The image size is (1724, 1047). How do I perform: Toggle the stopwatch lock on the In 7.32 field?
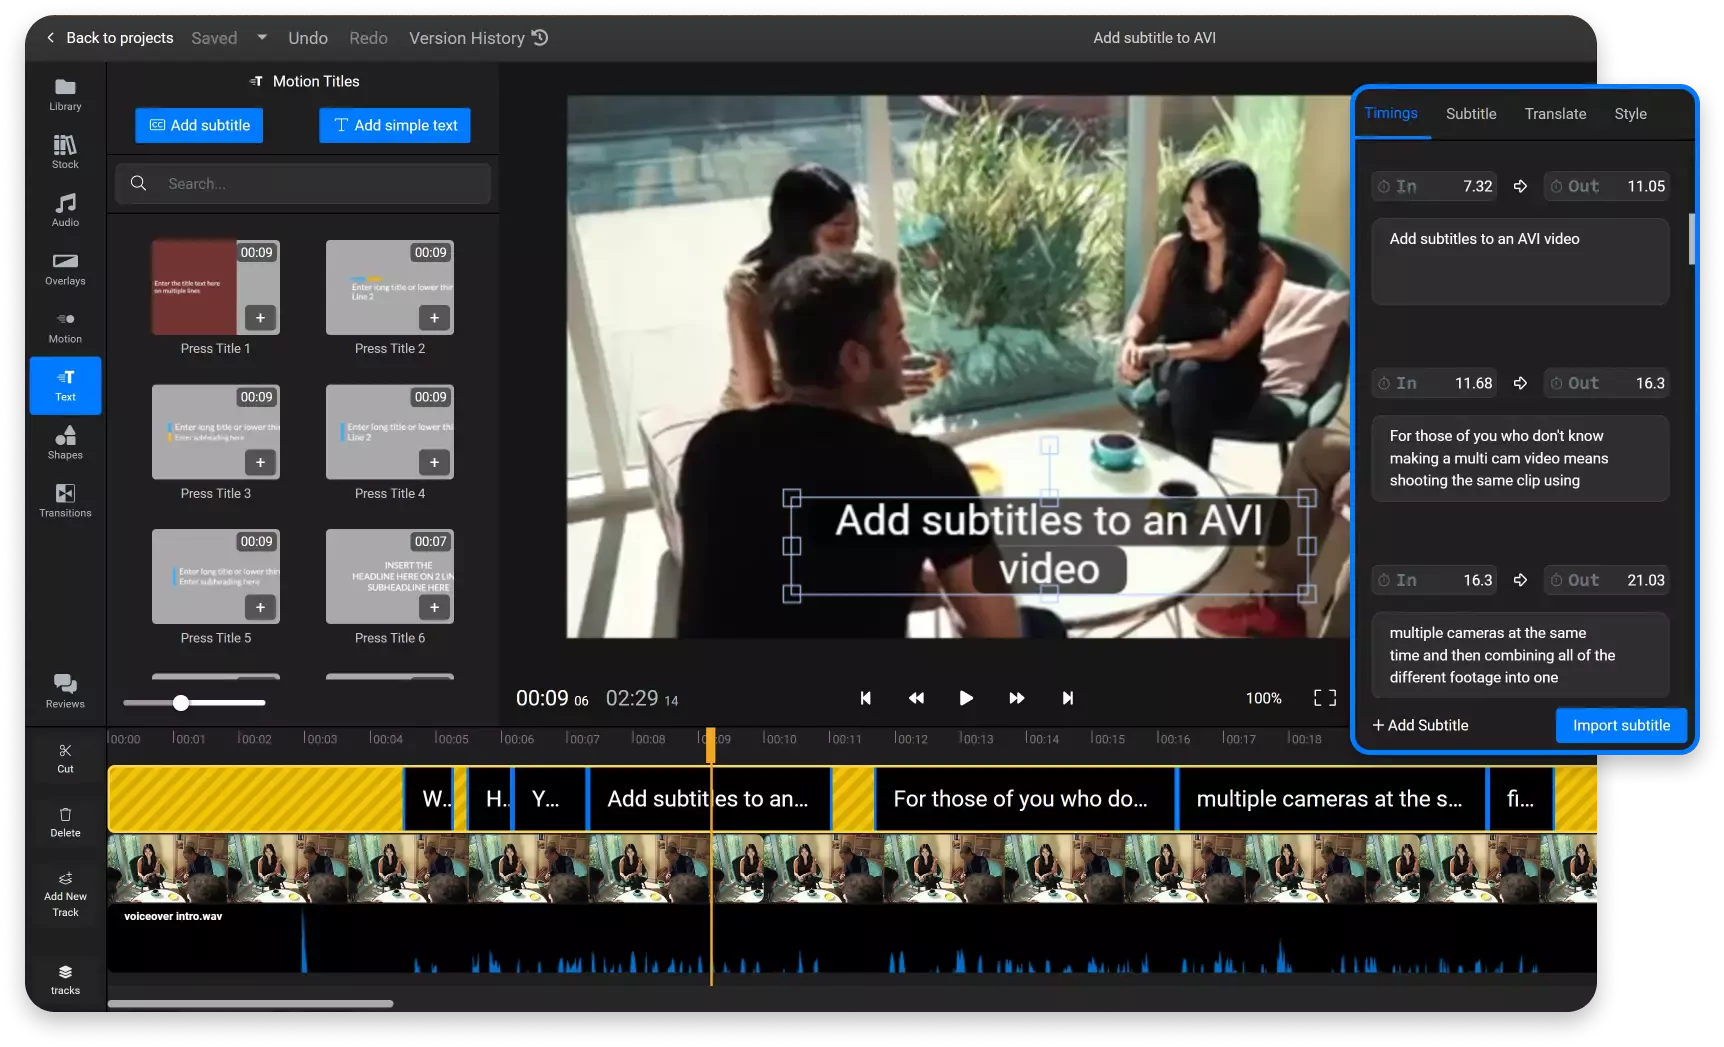point(1382,186)
